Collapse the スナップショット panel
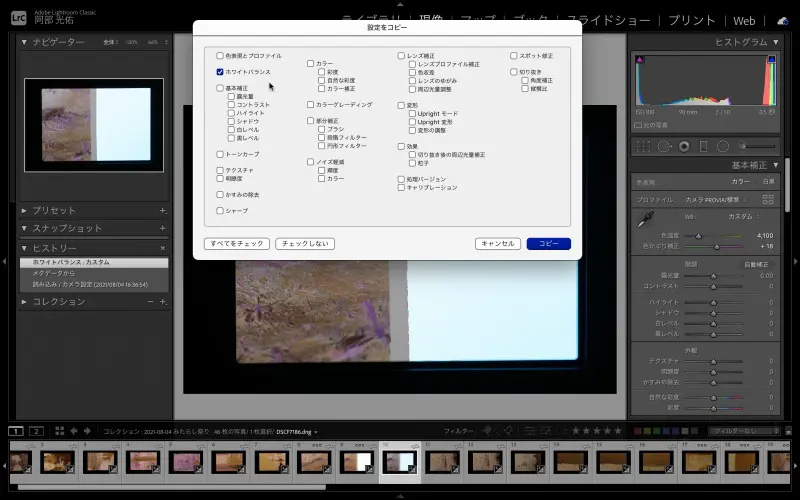Screen dimensions: 800x500 tap(24, 228)
